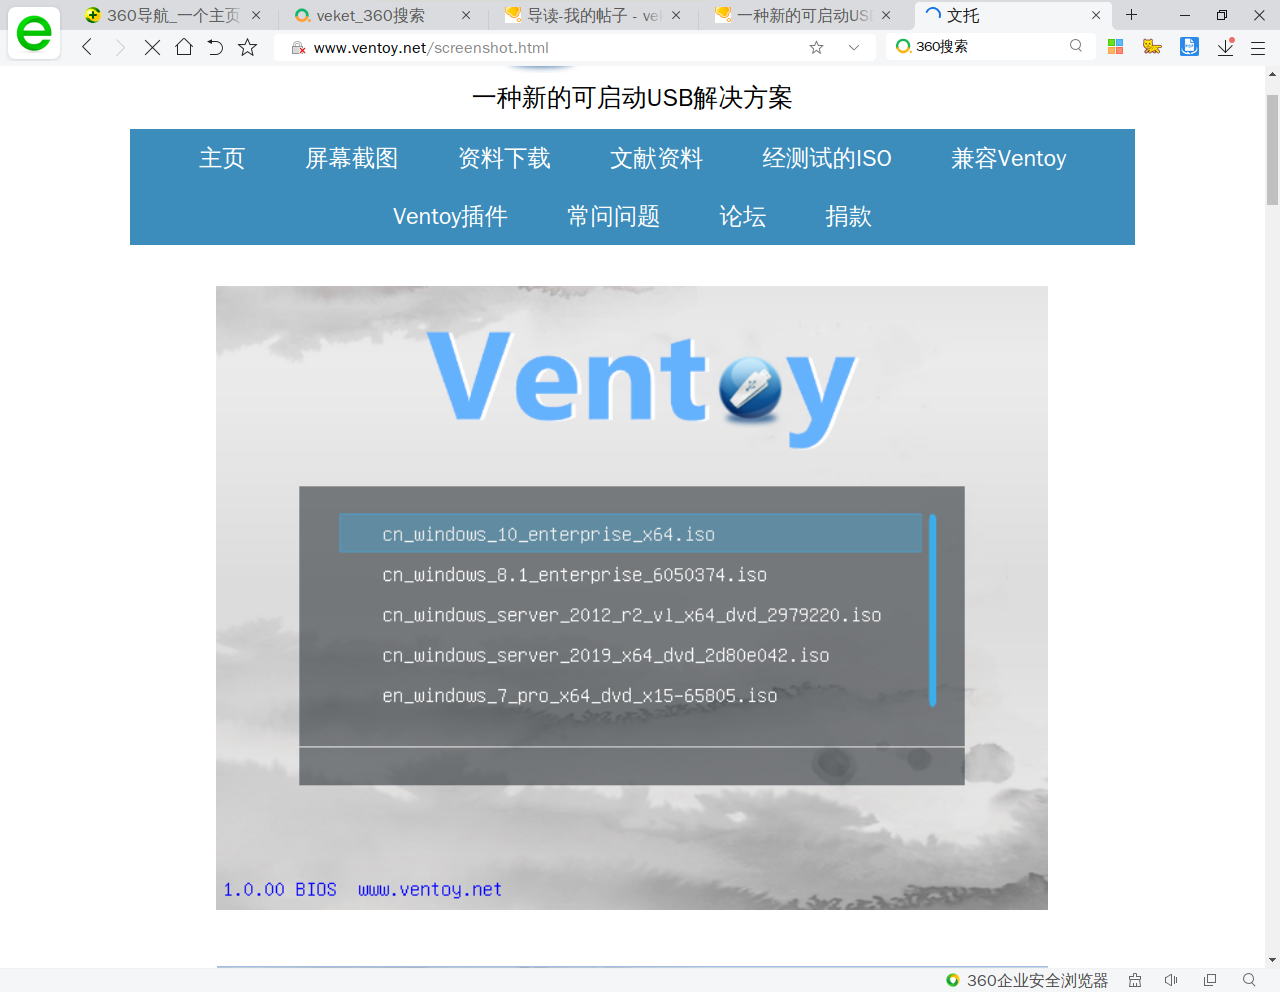Open the status bar zoom magnifier

pos(1249,980)
